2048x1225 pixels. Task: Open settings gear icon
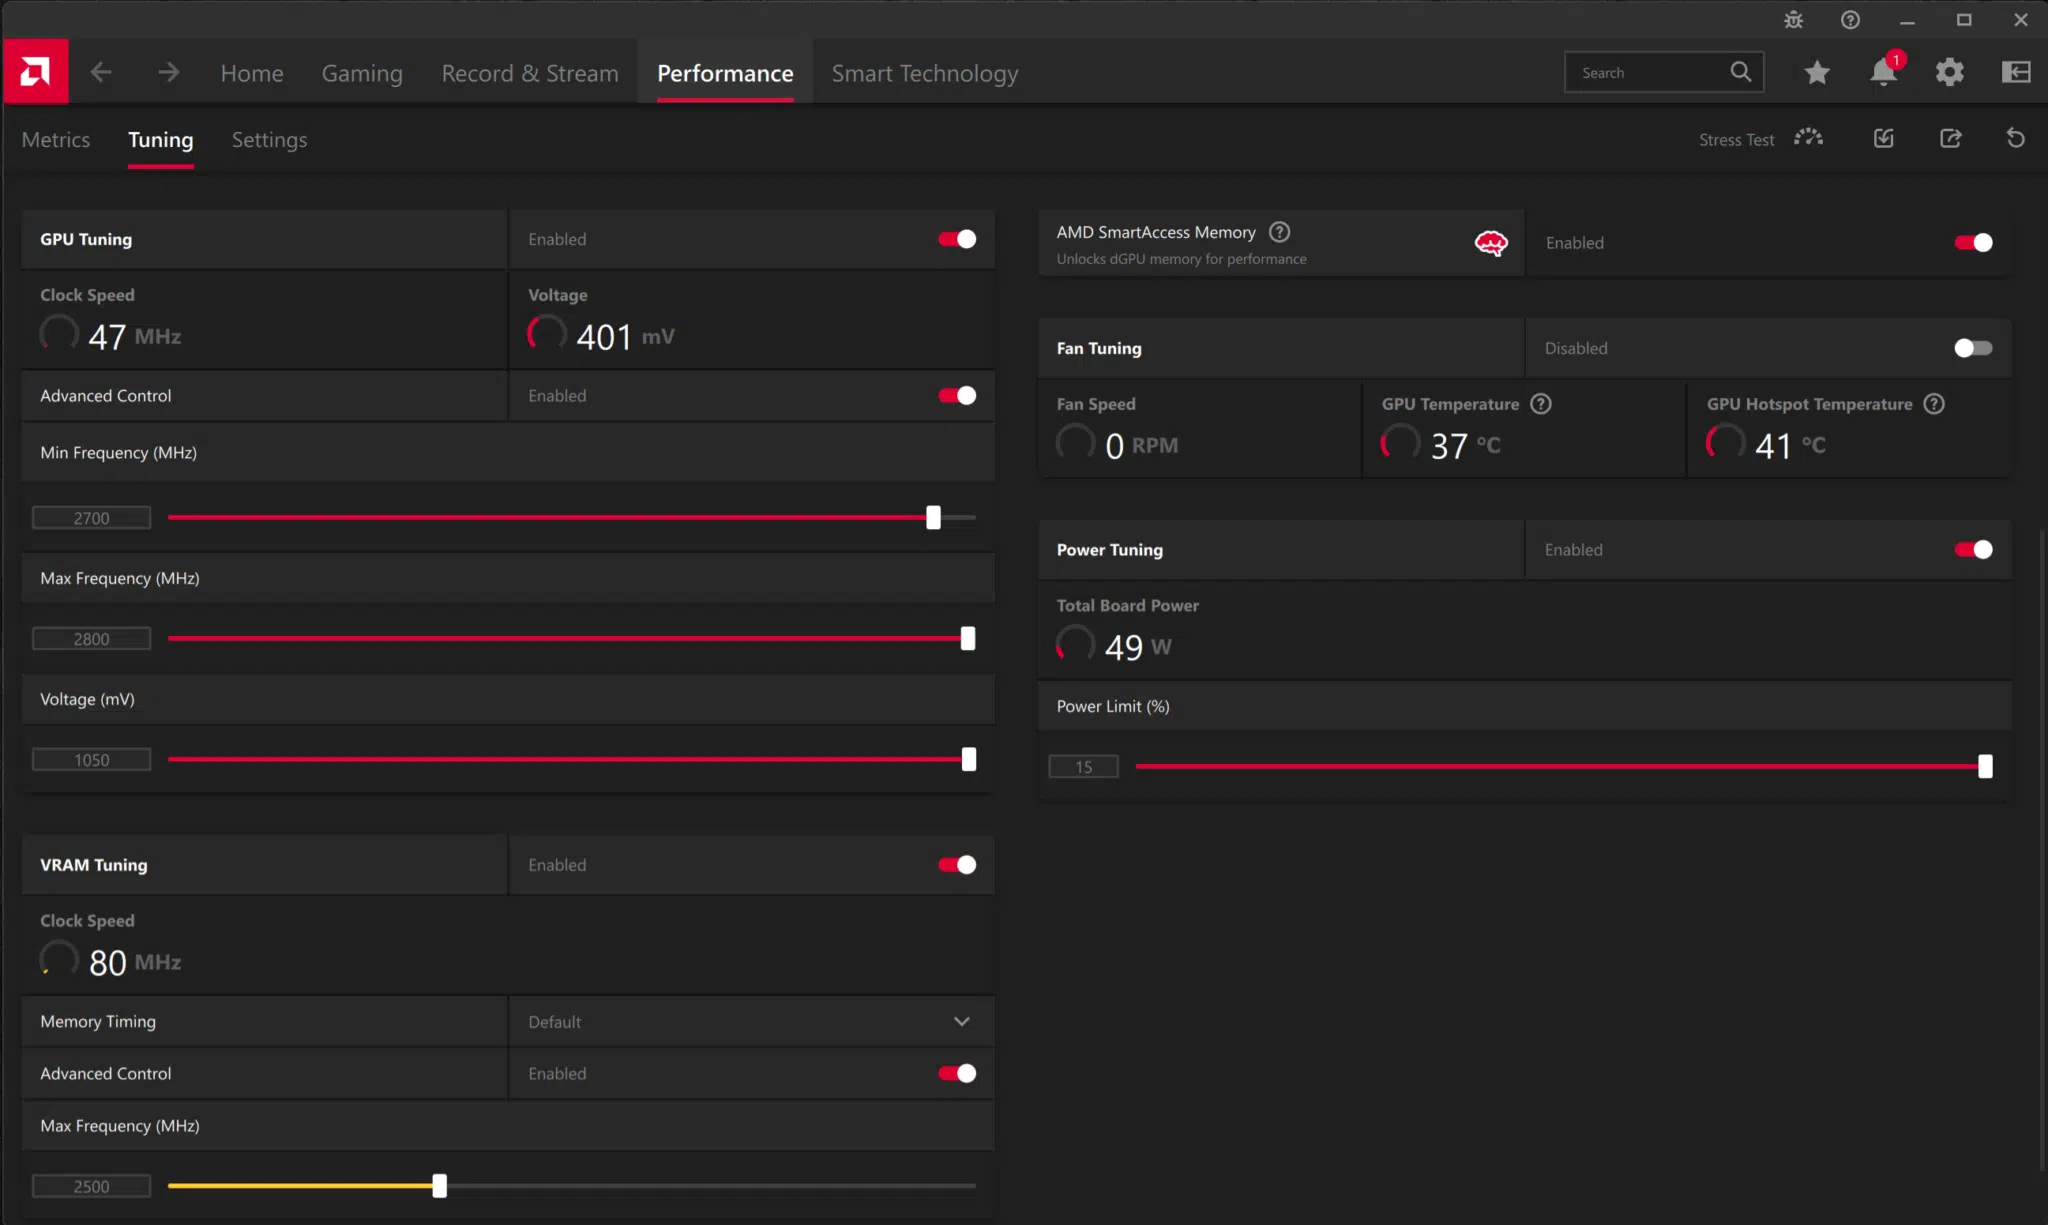click(1949, 72)
